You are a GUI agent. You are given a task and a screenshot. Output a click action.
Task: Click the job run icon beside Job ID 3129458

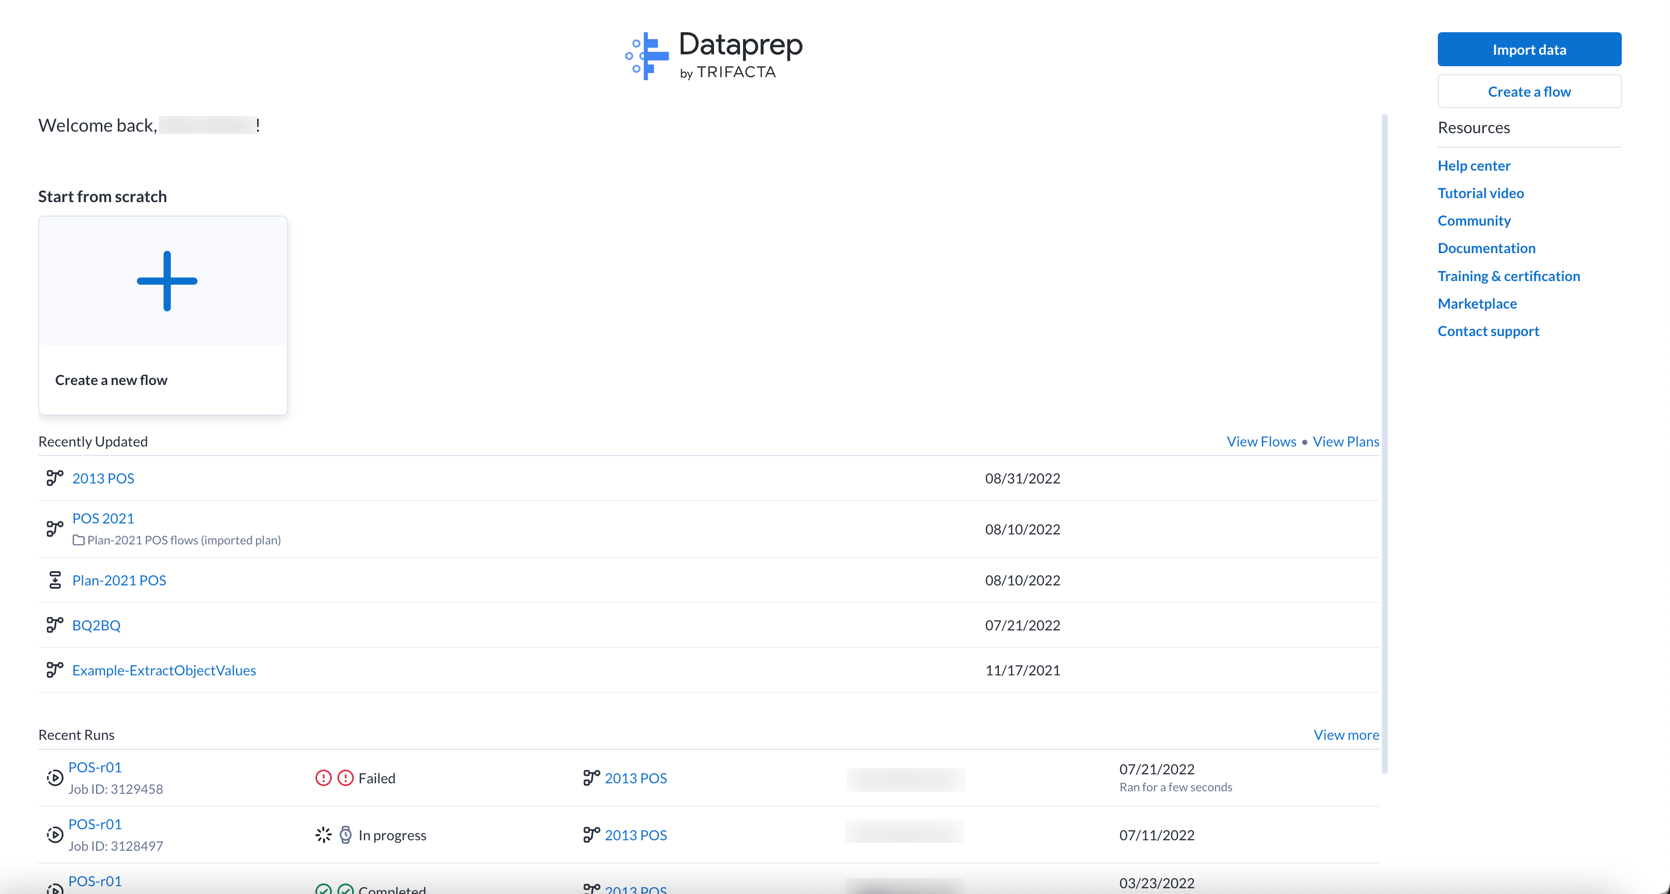[x=55, y=778]
